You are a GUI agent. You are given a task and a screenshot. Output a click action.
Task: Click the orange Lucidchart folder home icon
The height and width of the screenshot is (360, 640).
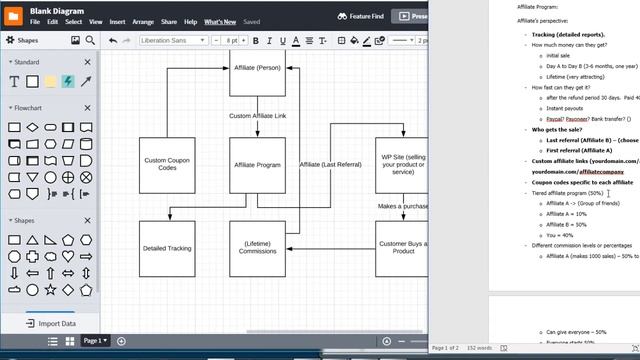tap(13, 16)
